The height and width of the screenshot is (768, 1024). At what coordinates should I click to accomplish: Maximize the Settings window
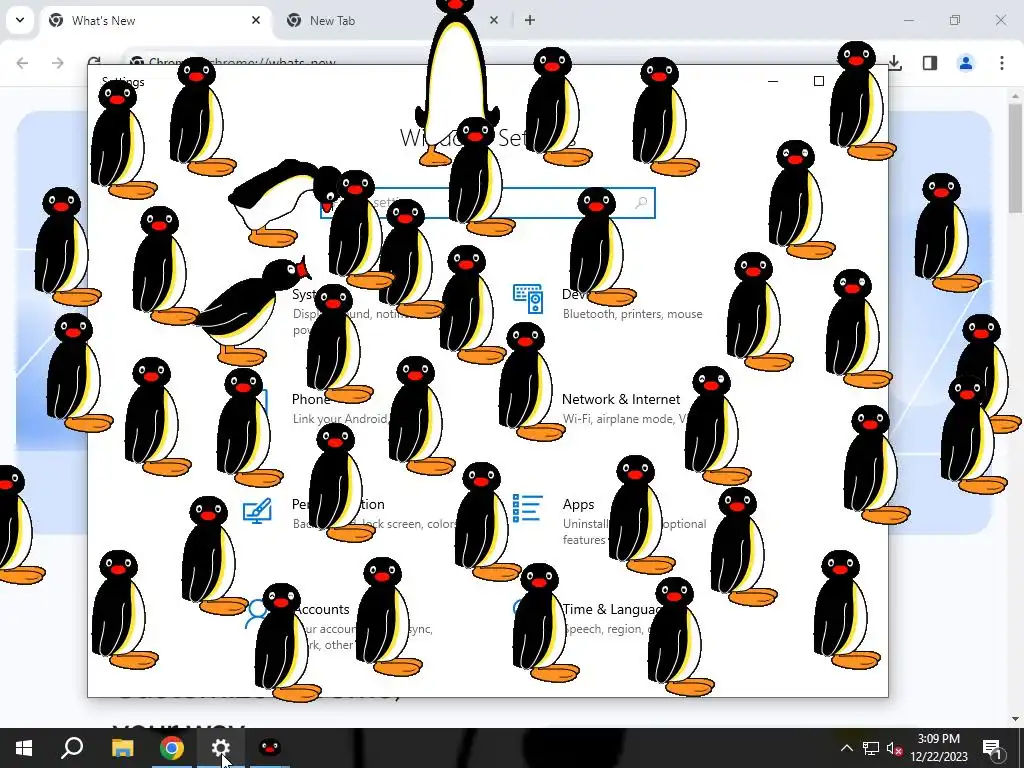click(x=819, y=81)
